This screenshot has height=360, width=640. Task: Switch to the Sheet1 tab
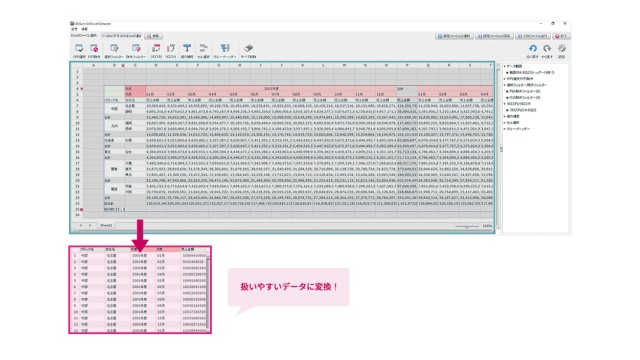click(x=106, y=225)
